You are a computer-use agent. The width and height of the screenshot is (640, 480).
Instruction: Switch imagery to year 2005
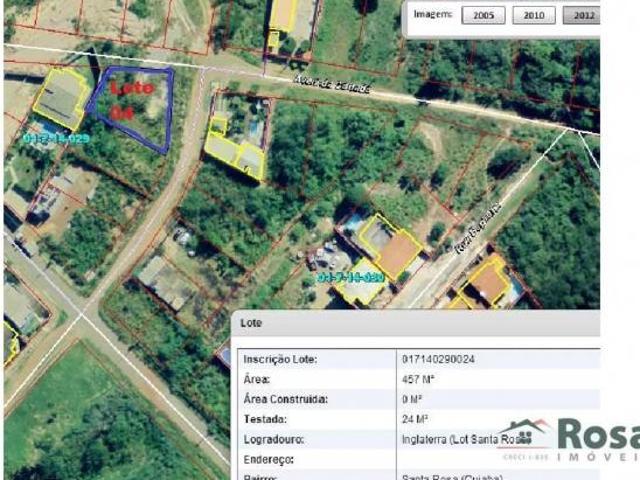(483, 15)
